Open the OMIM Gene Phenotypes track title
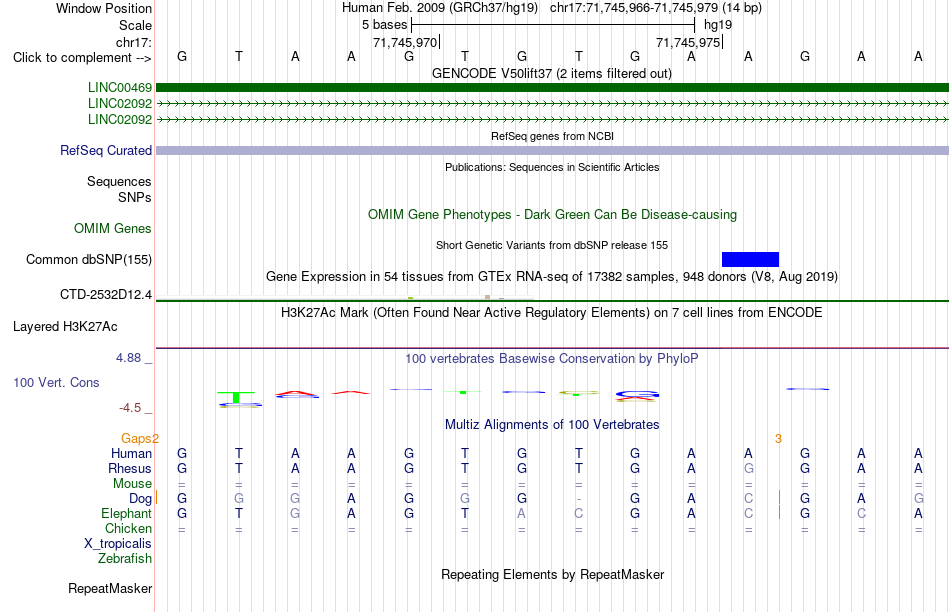The height and width of the screenshot is (612, 950). point(553,215)
